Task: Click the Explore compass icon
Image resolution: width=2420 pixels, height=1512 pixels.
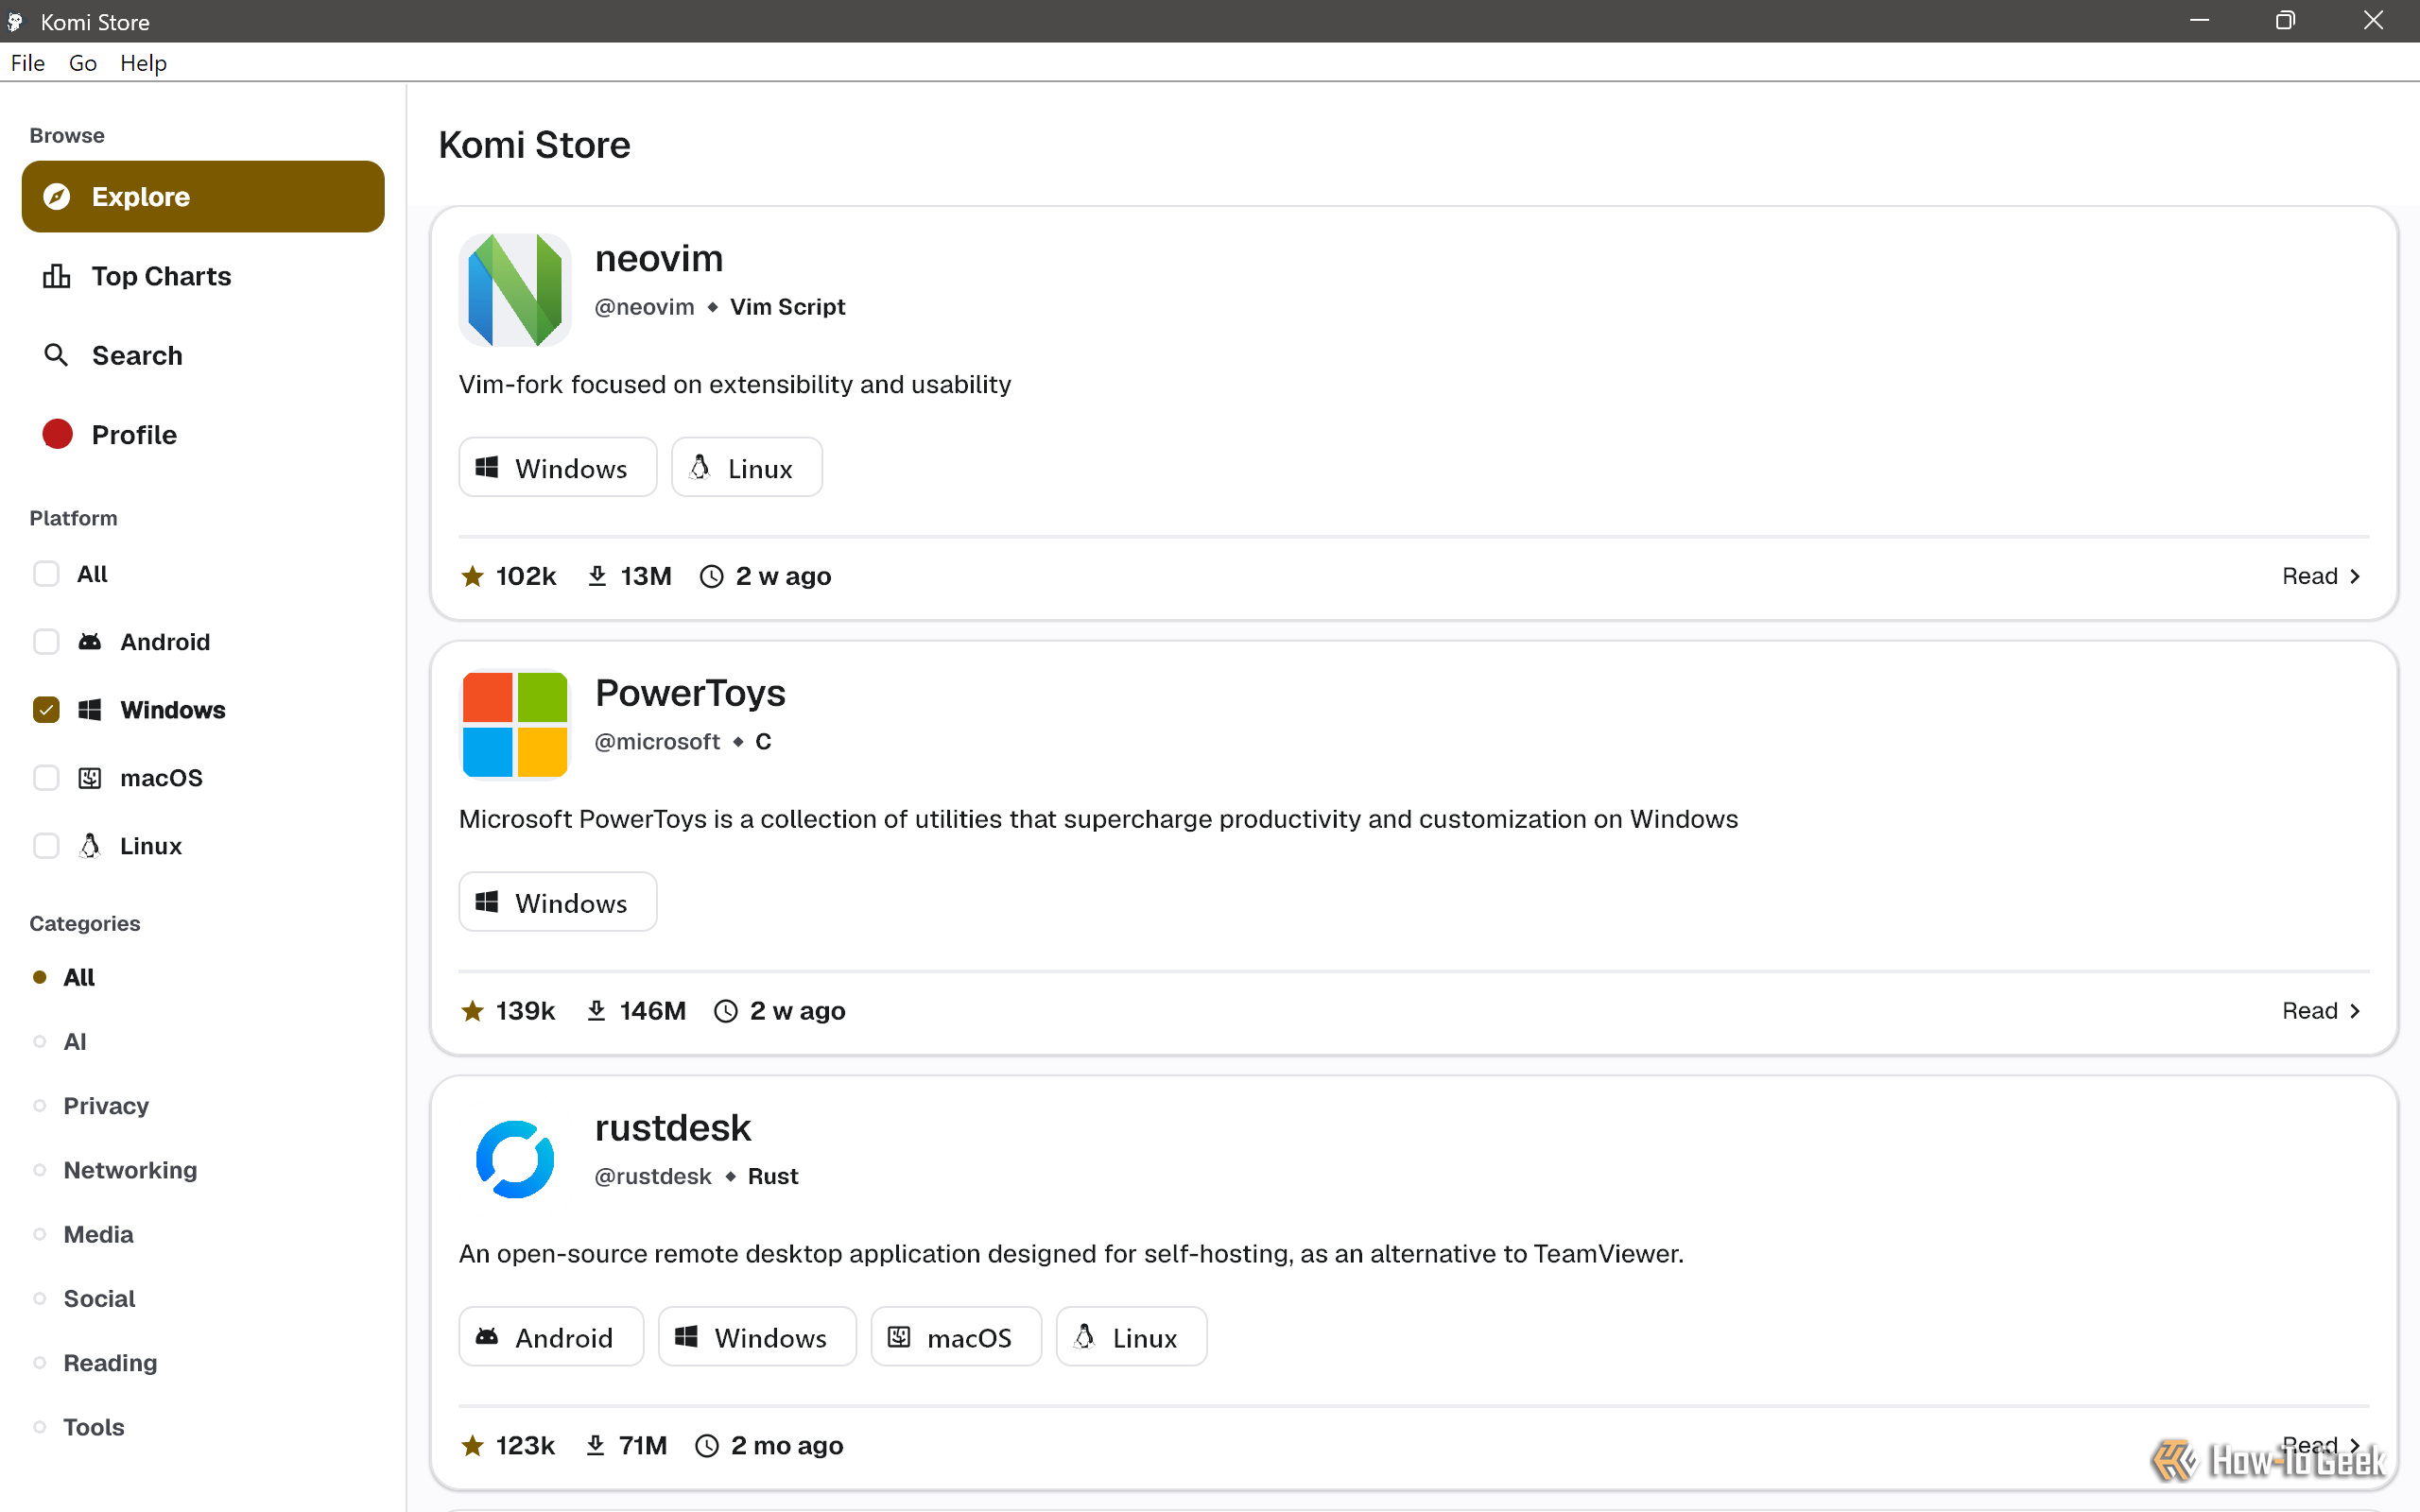Action: (57, 197)
